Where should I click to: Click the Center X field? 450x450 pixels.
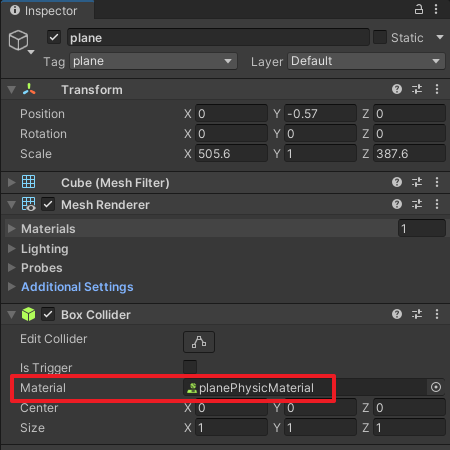pyautogui.click(x=231, y=407)
